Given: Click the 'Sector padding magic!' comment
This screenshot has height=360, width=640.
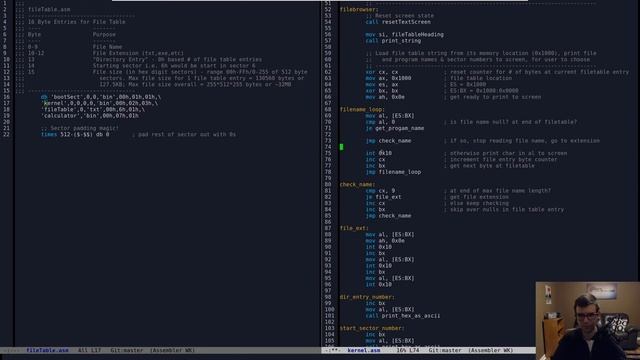Looking at the screenshot, I should click(x=80, y=128).
